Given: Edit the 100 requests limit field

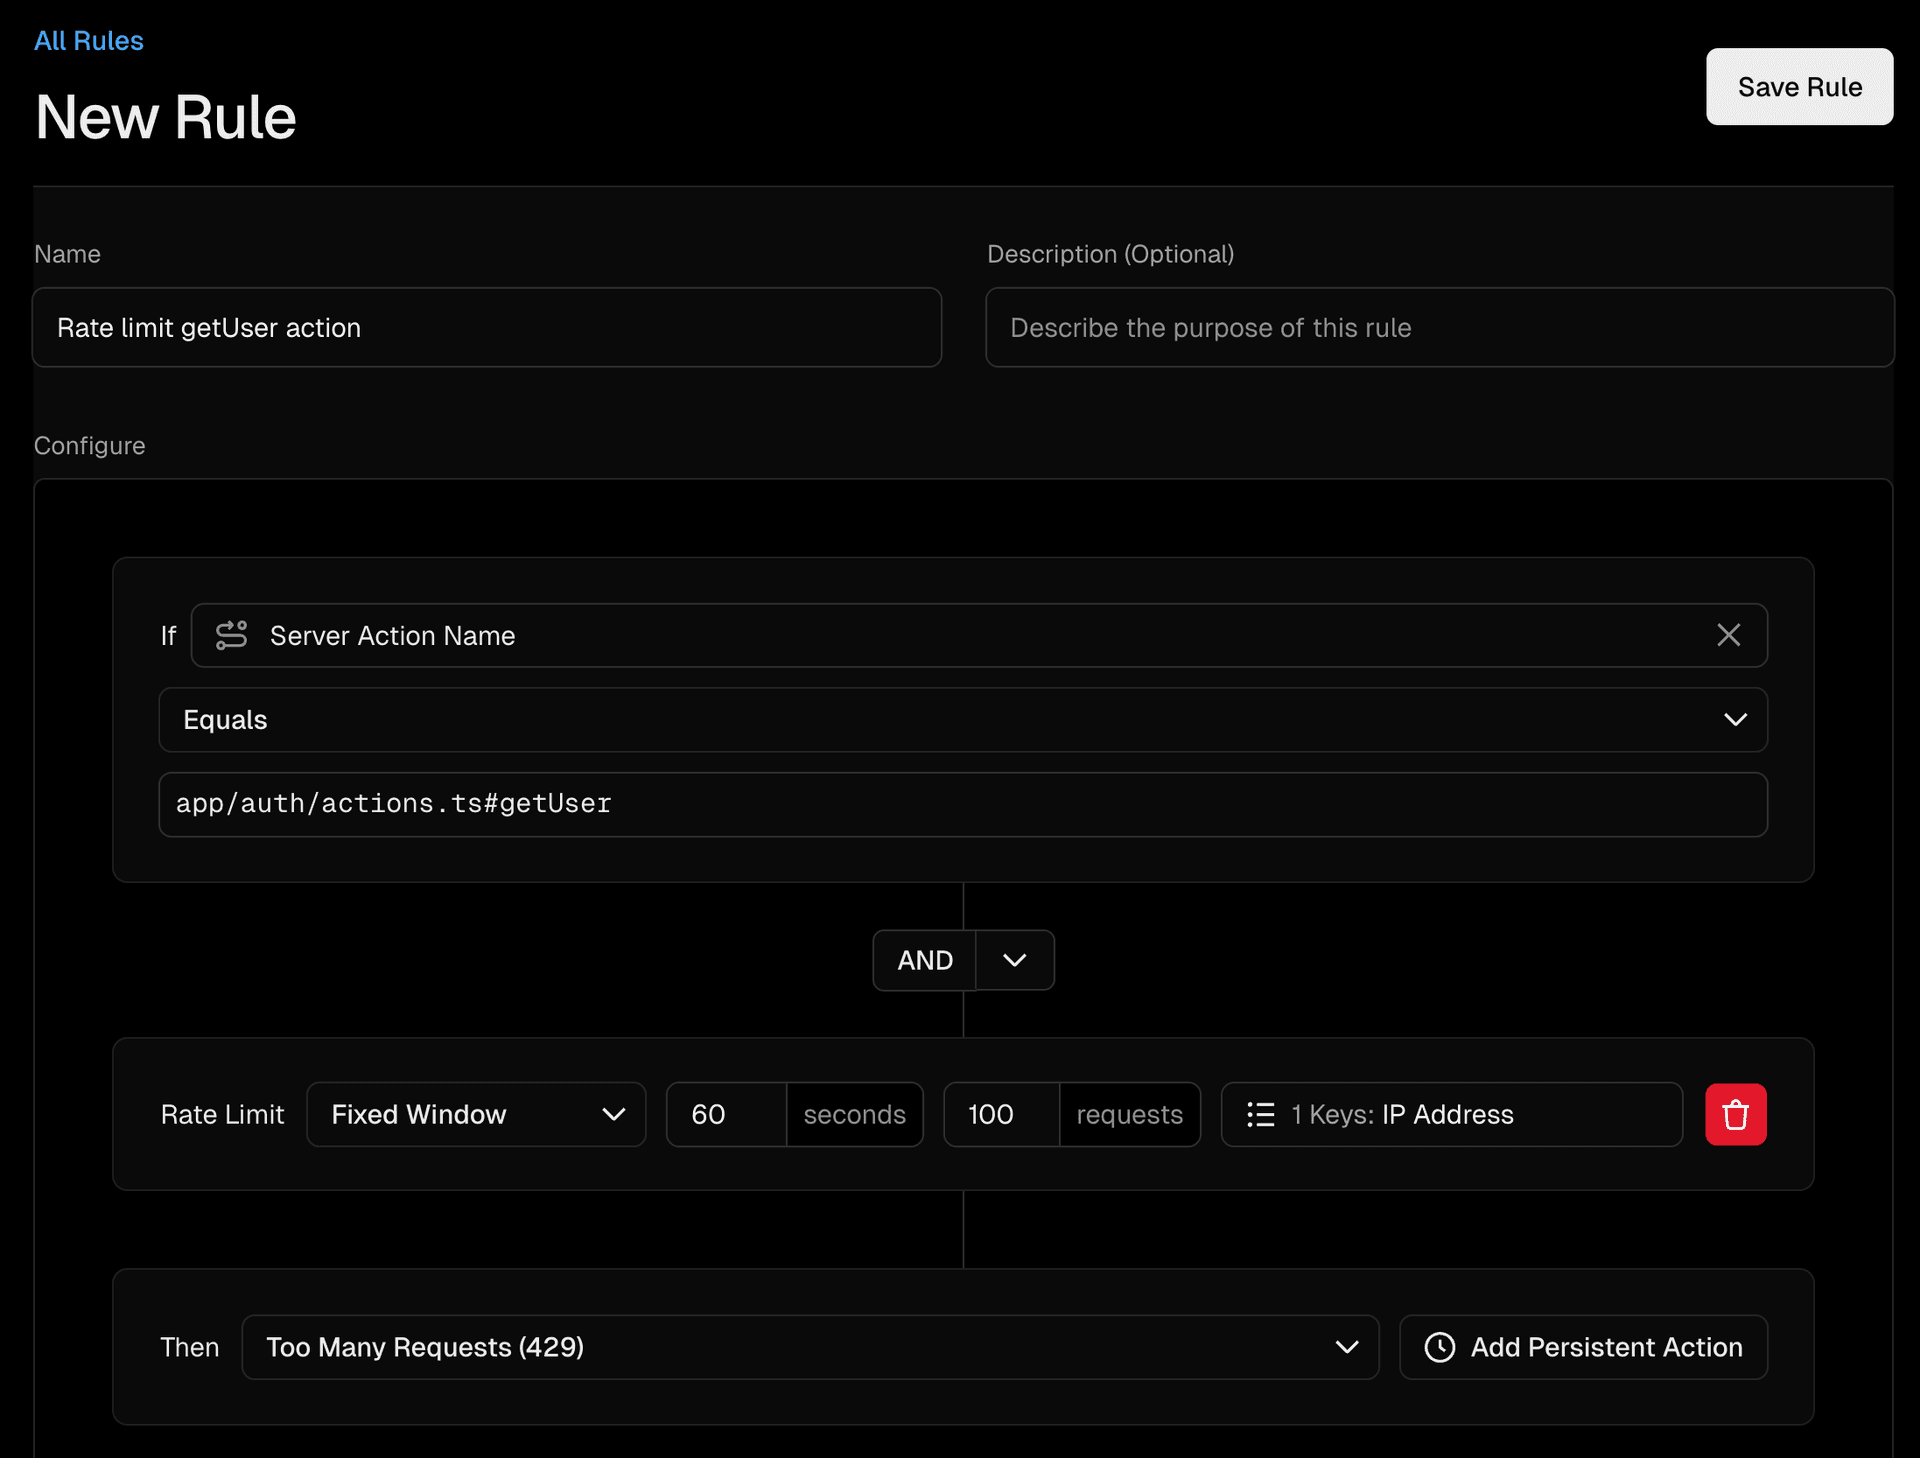Looking at the screenshot, I should point(1001,1114).
